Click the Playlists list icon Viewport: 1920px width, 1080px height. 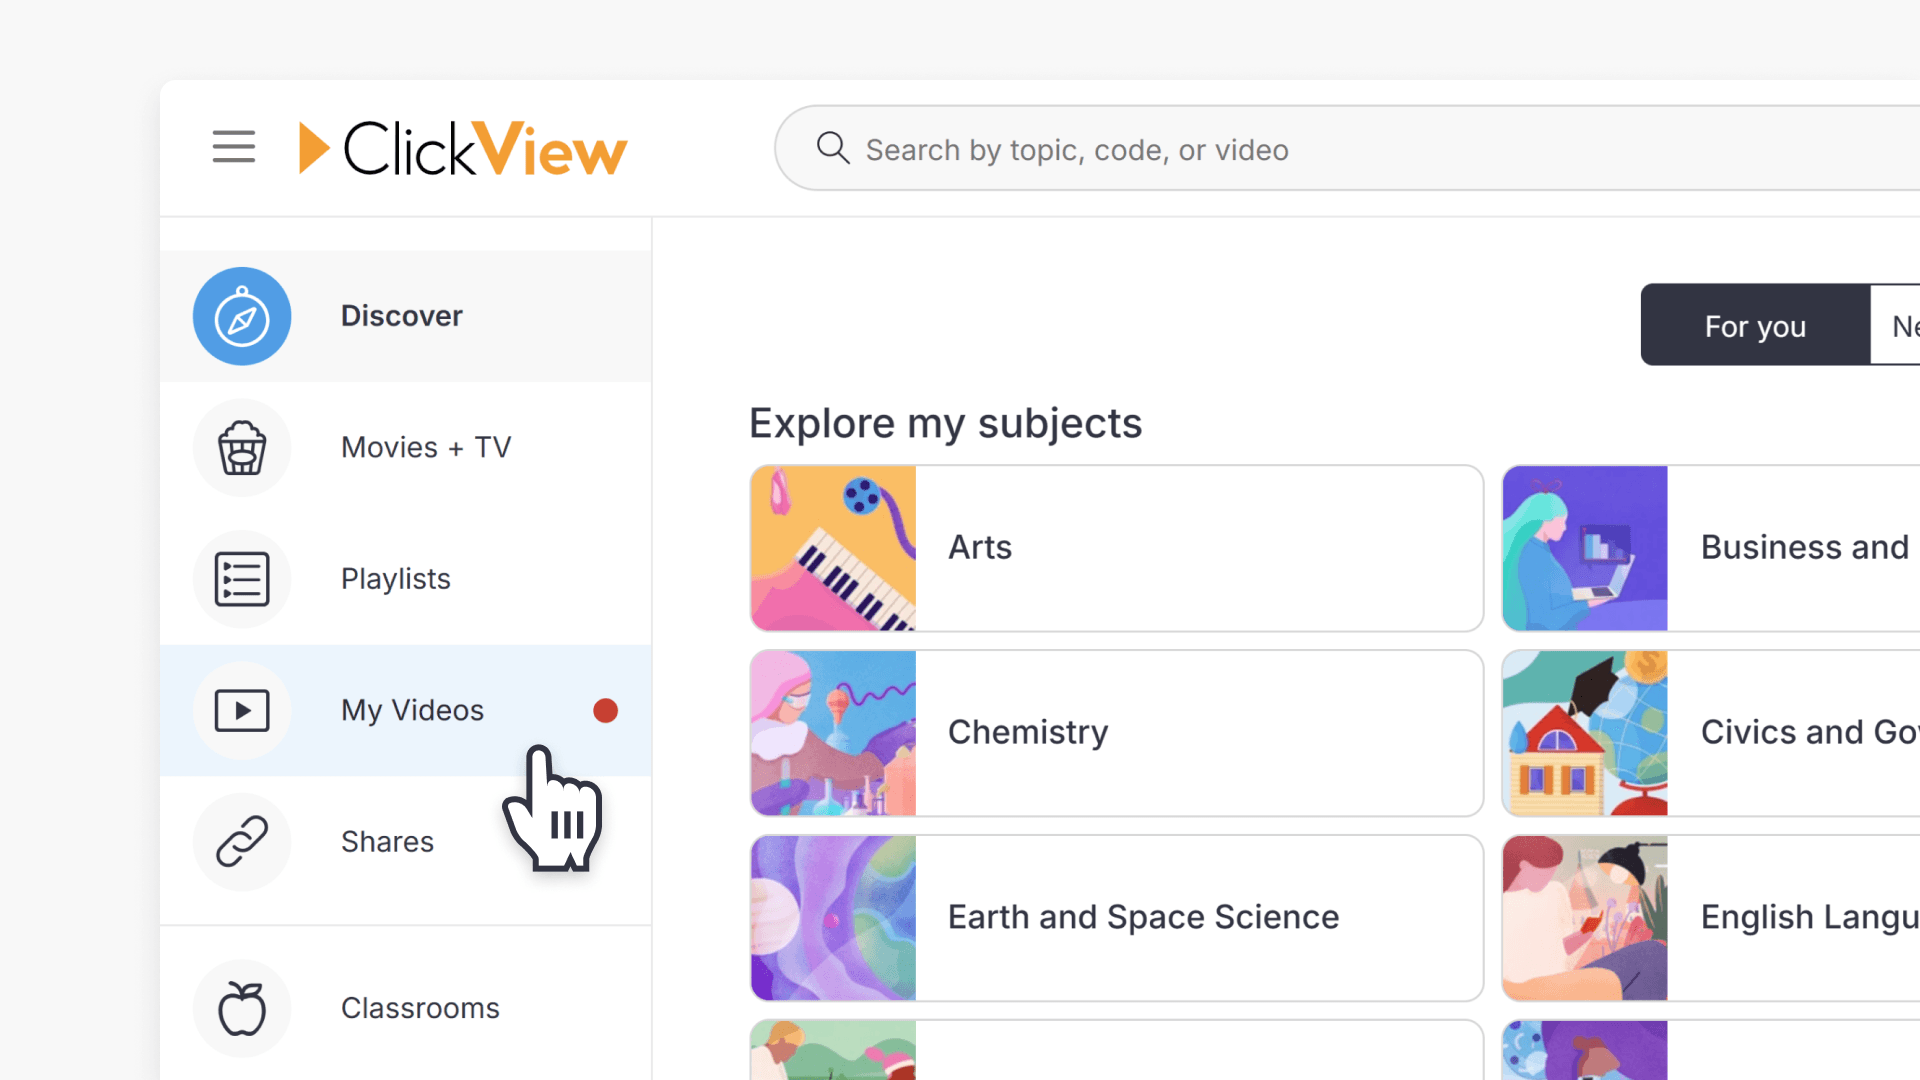coord(242,579)
